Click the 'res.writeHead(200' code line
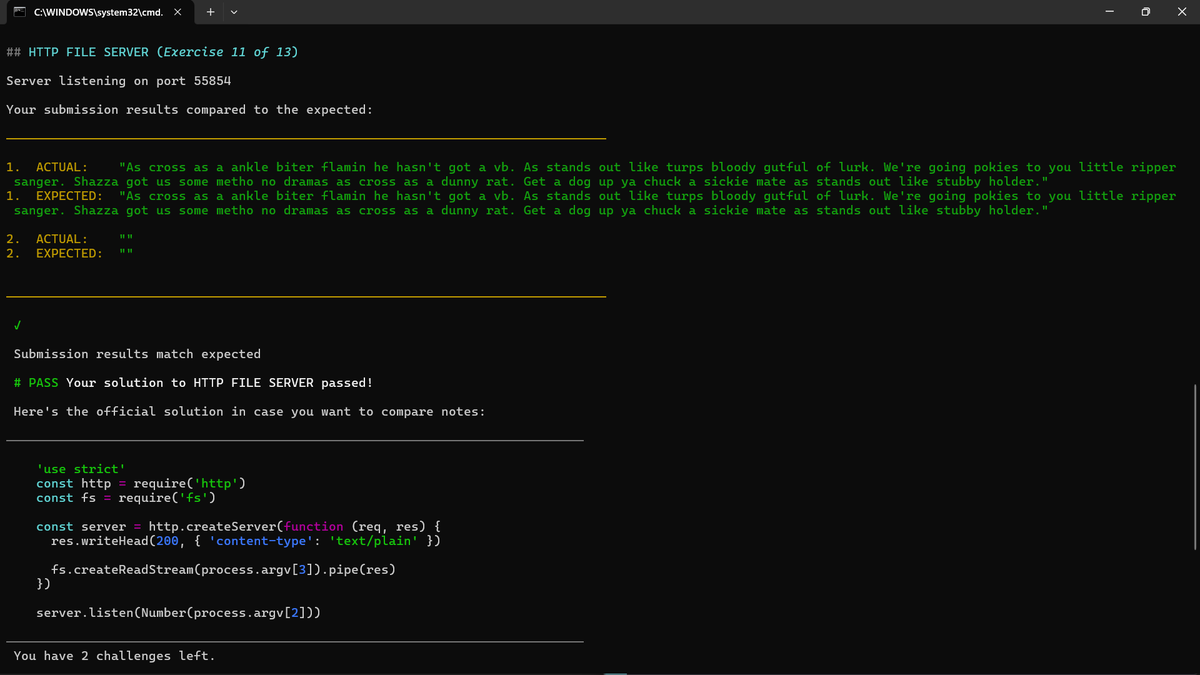1200x675 pixels. pyautogui.click(x=246, y=541)
